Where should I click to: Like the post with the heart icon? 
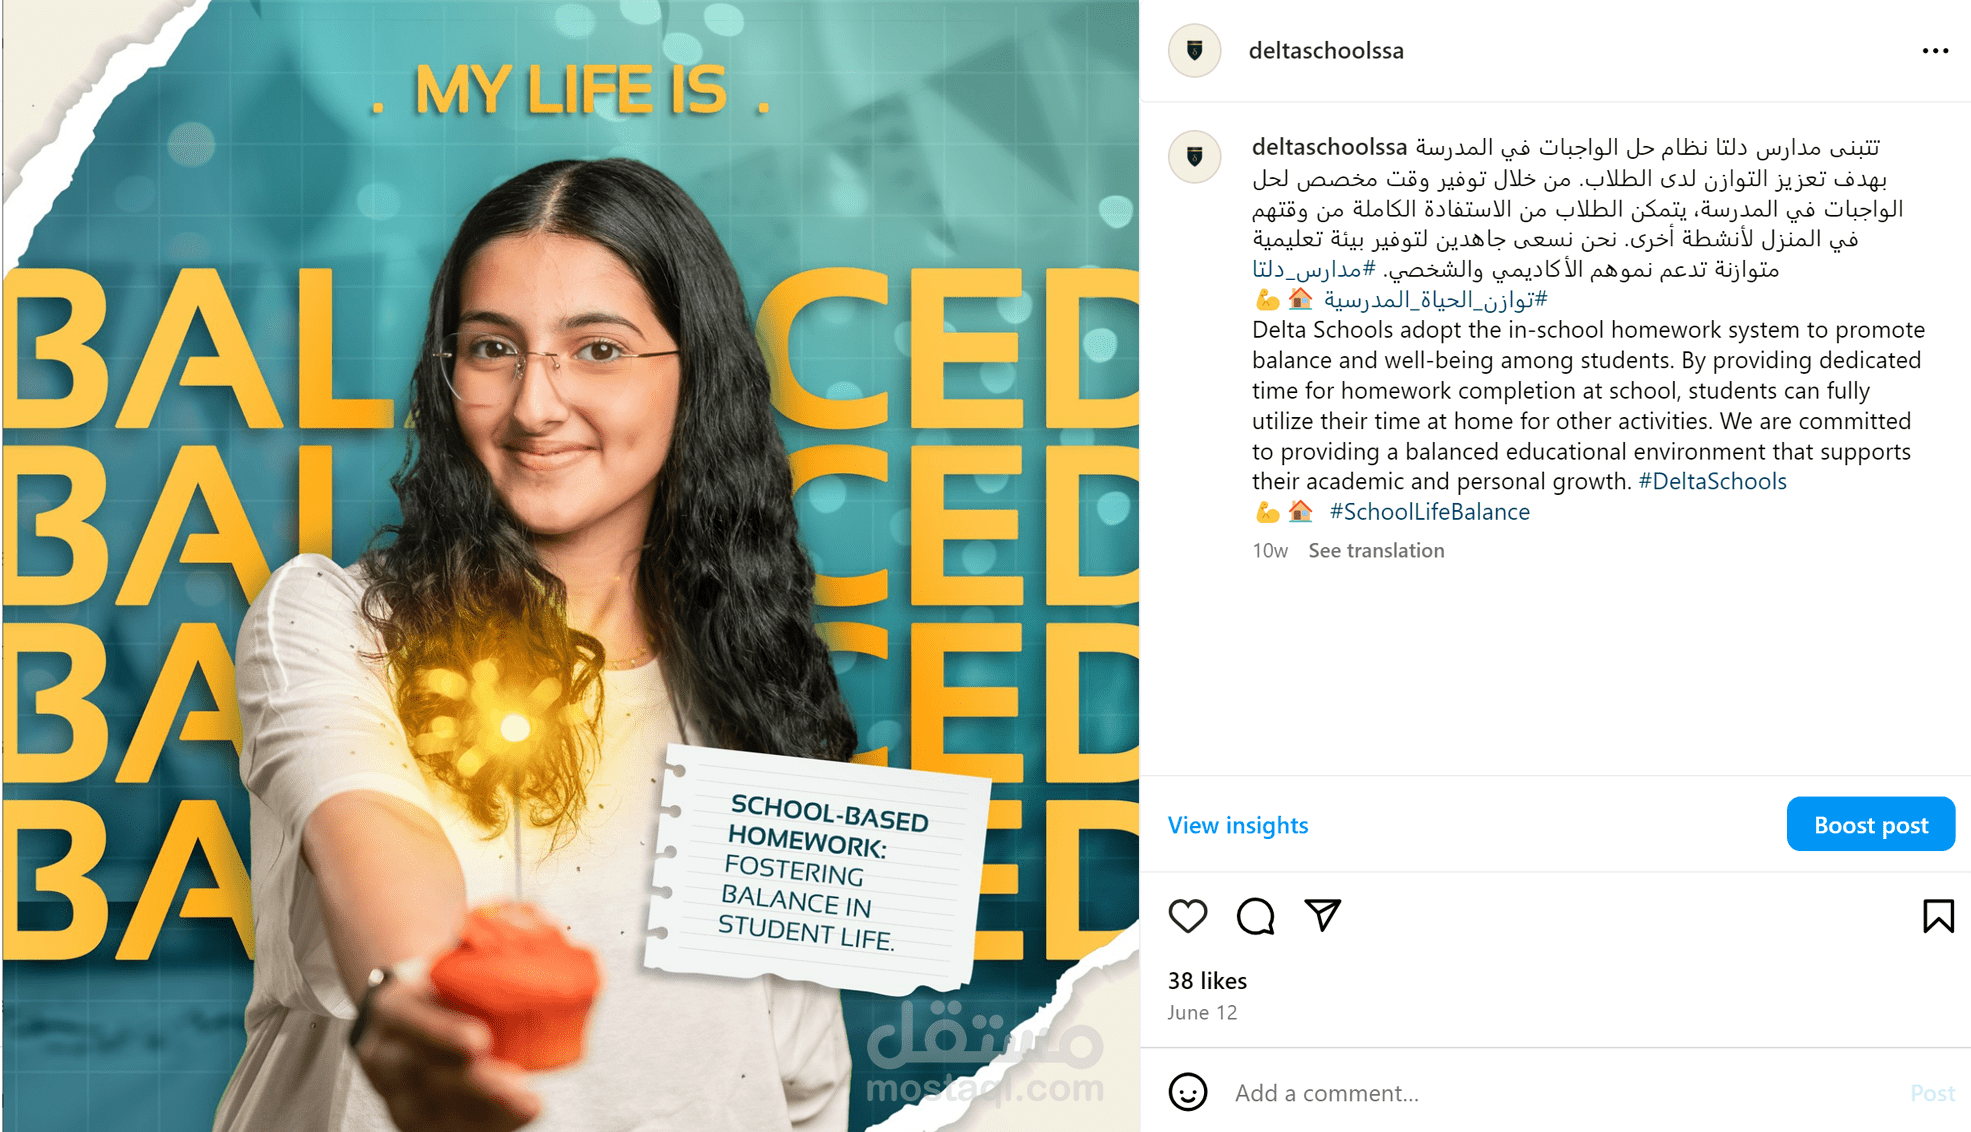pos(1188,915)
